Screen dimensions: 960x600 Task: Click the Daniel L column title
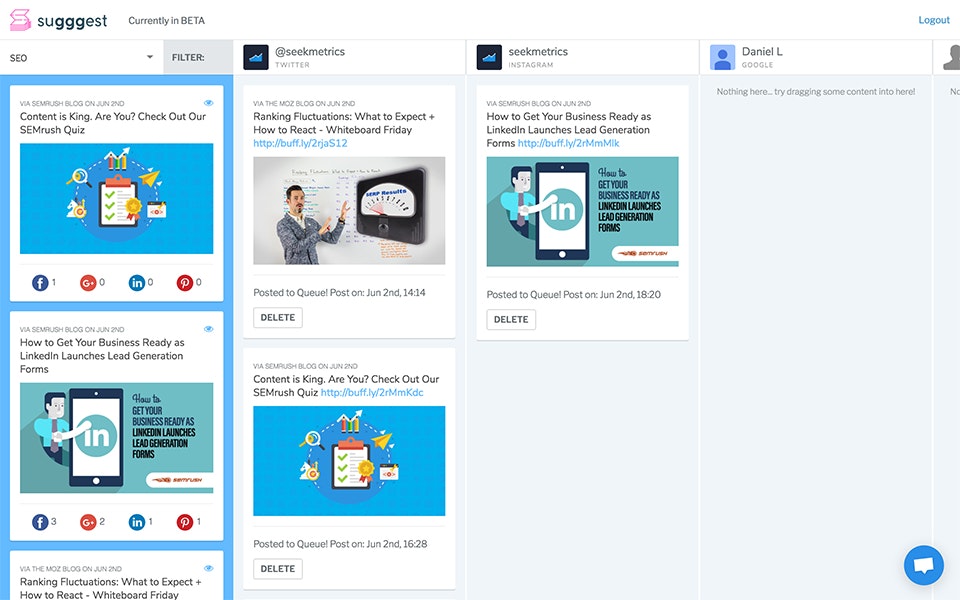click(762, 51)
